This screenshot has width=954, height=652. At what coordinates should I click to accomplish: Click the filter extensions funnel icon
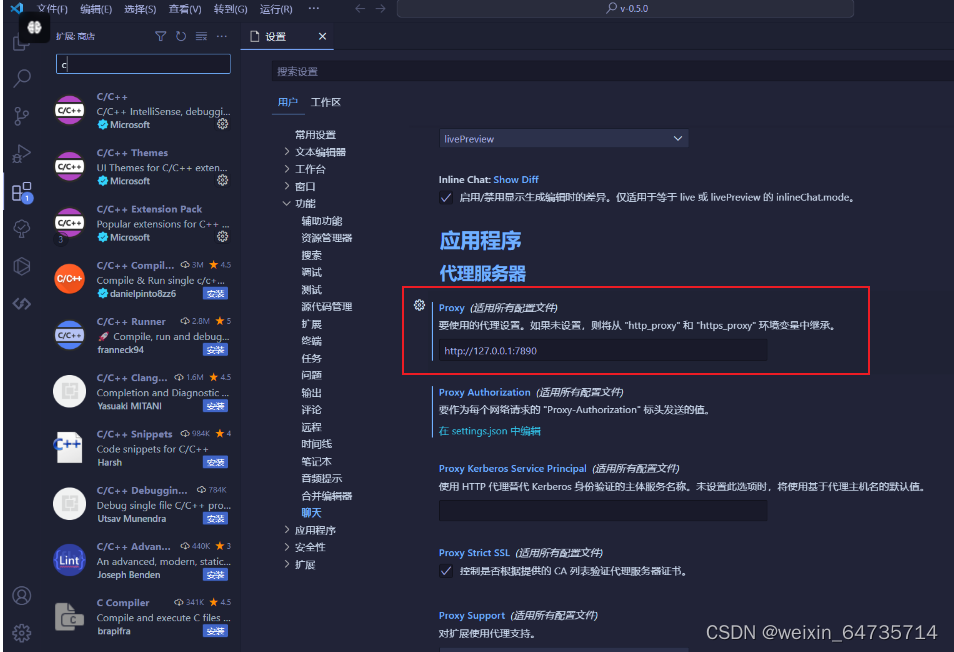[160, 36]
